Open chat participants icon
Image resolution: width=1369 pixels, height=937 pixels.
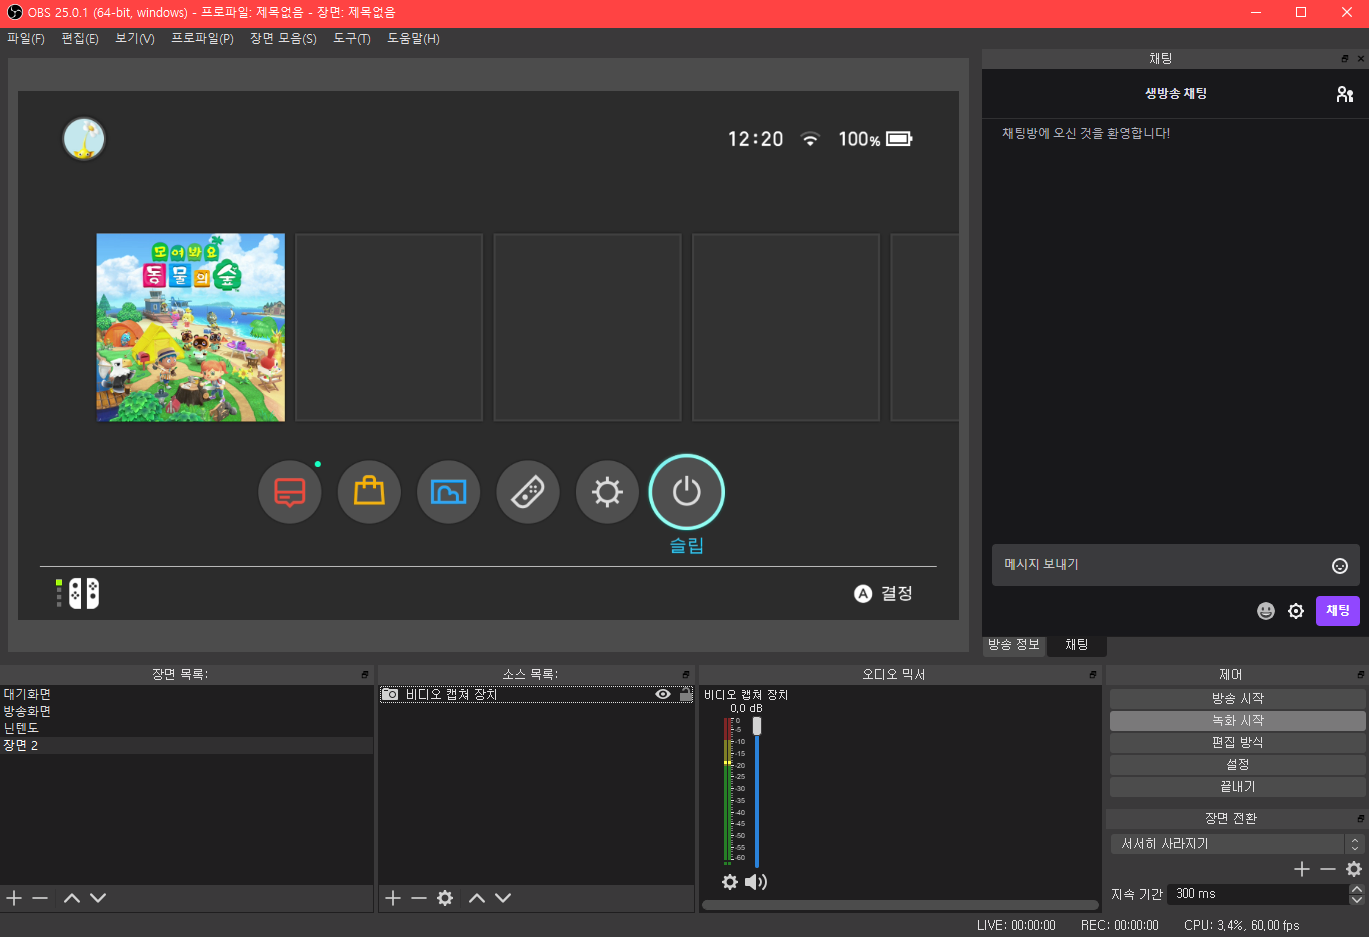[1344, 94]
